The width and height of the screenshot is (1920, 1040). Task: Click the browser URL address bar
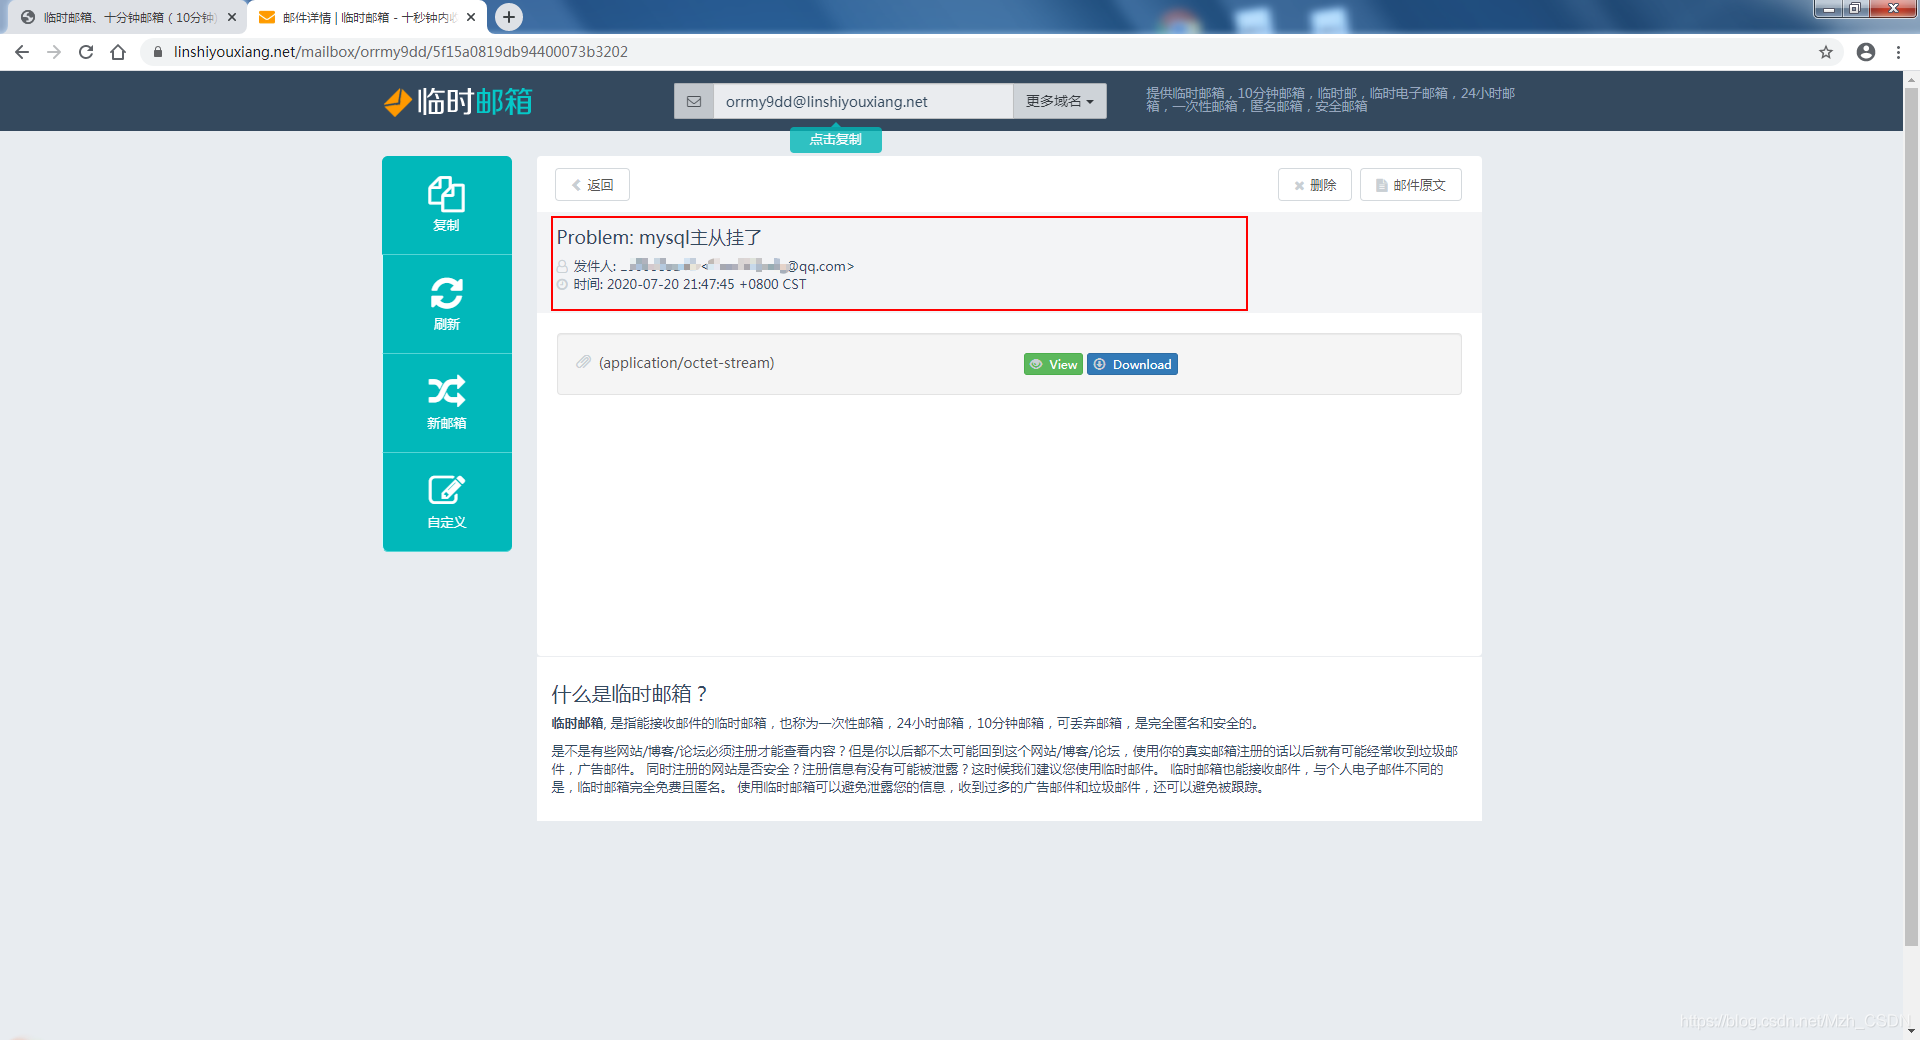(x=980, y=52)
